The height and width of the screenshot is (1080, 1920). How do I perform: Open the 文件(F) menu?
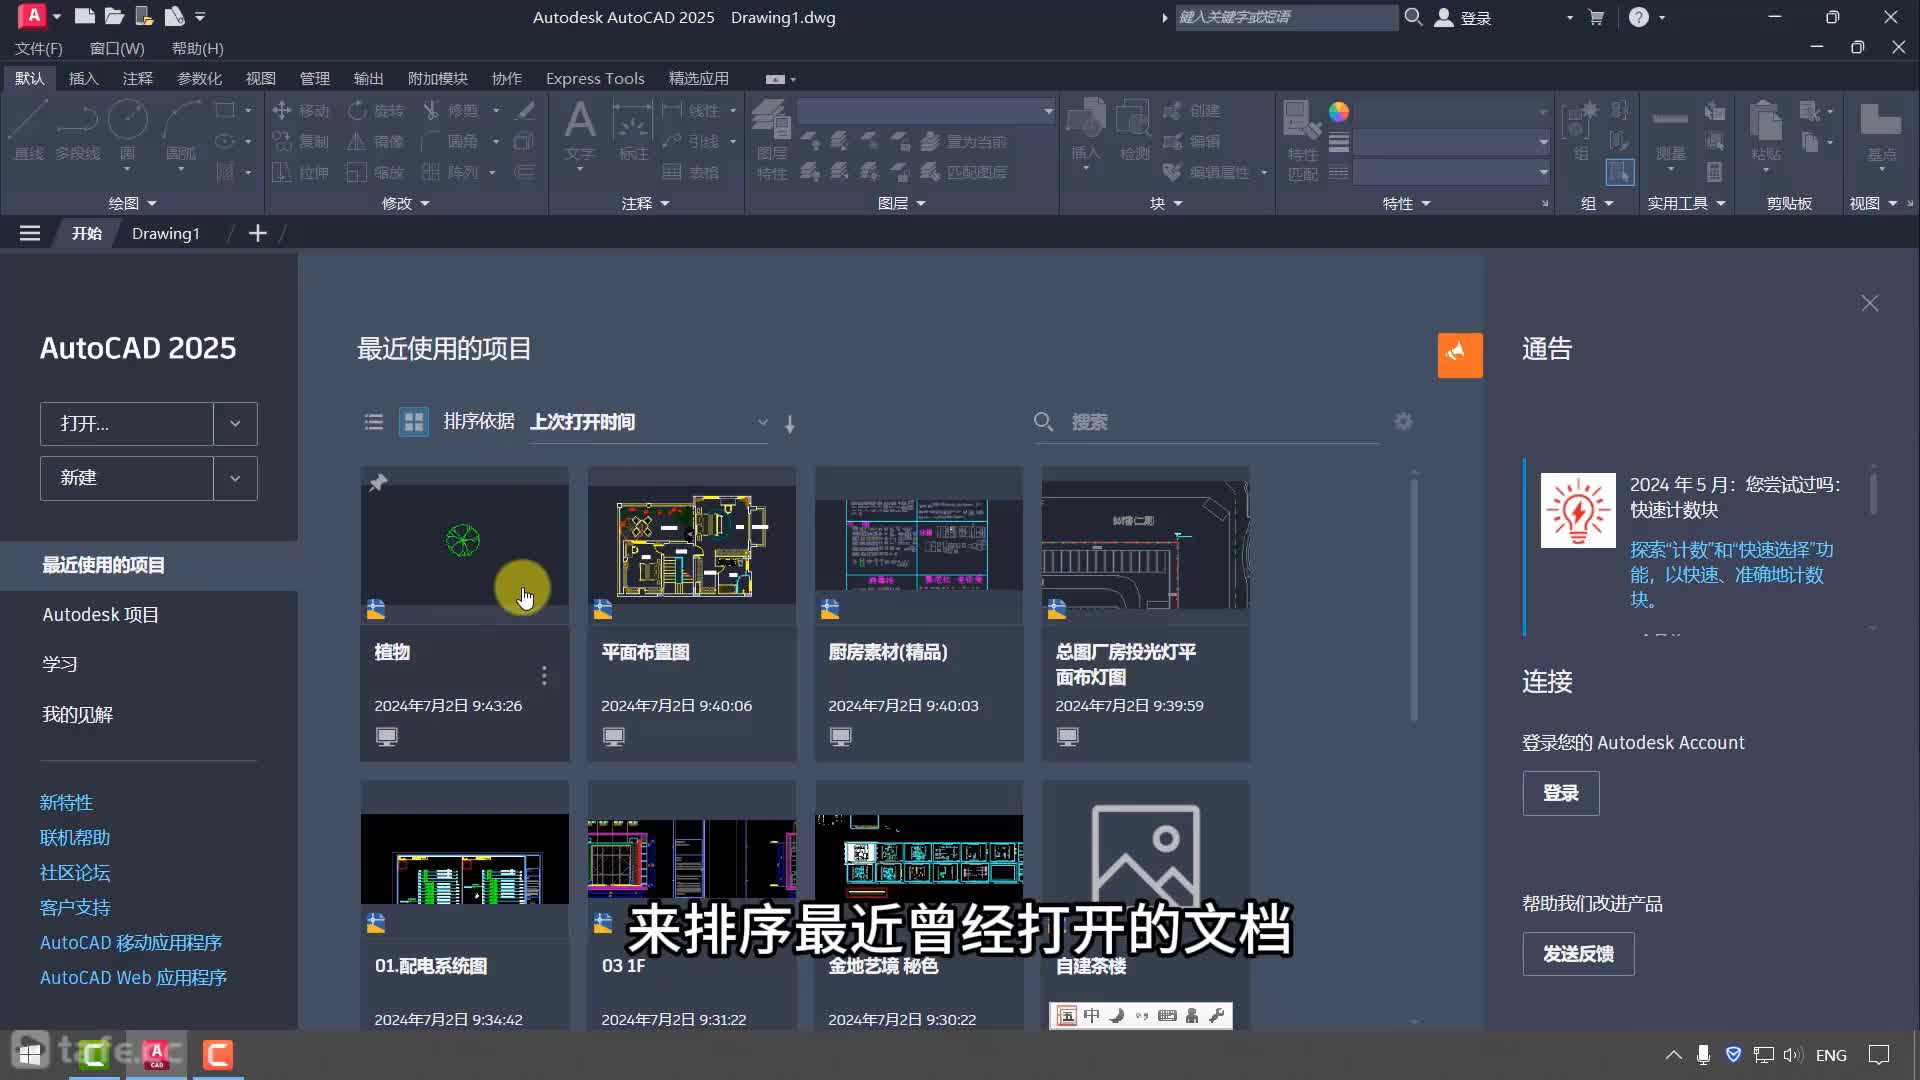(x=39, y=48)
